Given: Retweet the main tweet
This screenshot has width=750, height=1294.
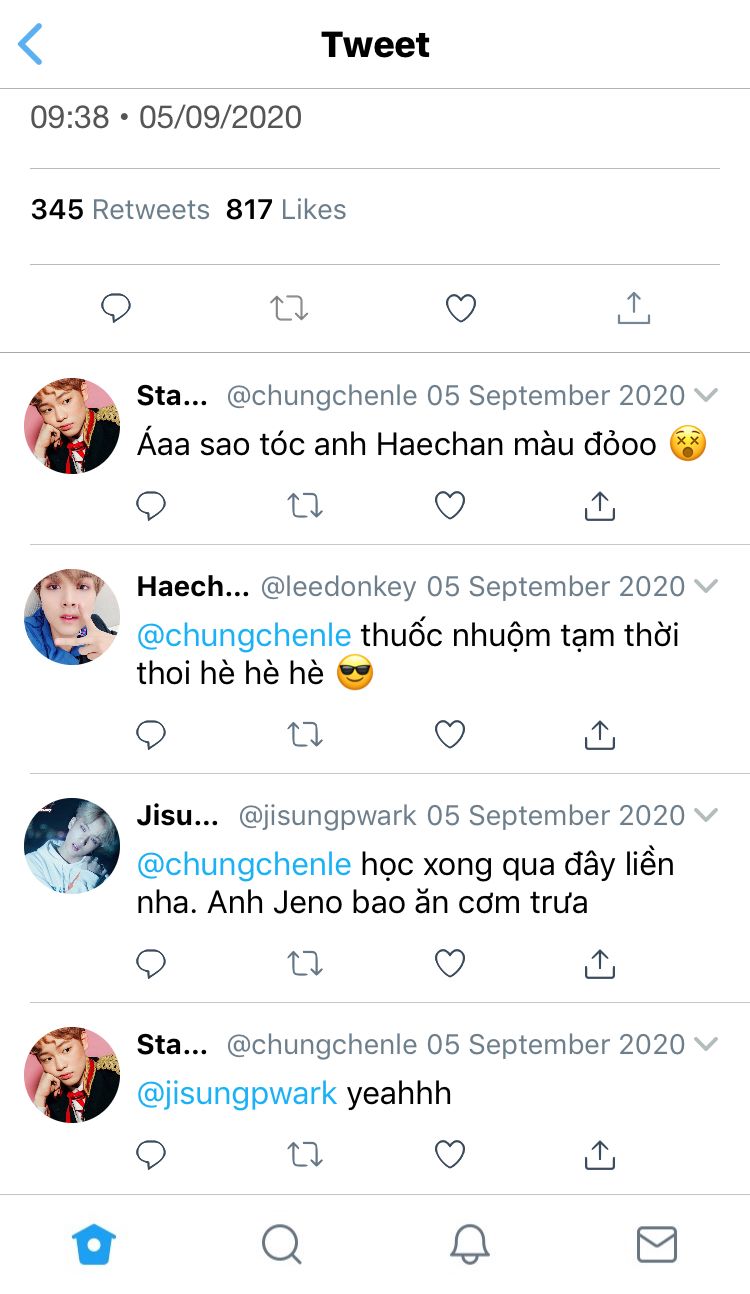Looking at the screenshot, I should point(289,308).
